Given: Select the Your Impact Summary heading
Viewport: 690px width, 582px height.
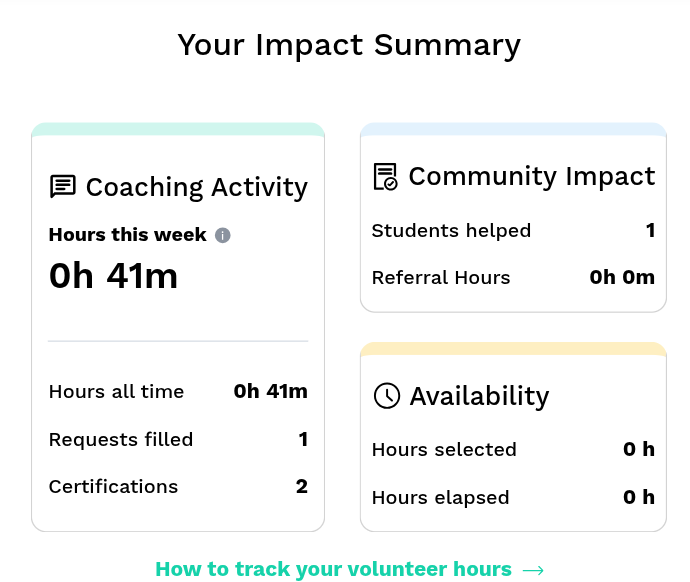Looking at the screenshot, I should [x=349, y=45].
